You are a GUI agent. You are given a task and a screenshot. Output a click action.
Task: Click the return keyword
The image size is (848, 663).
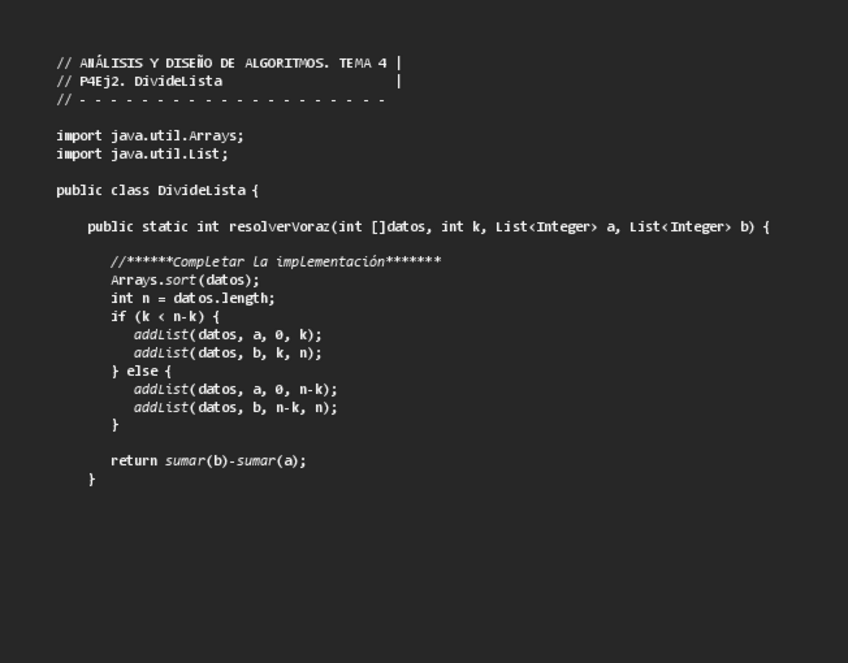134,461
